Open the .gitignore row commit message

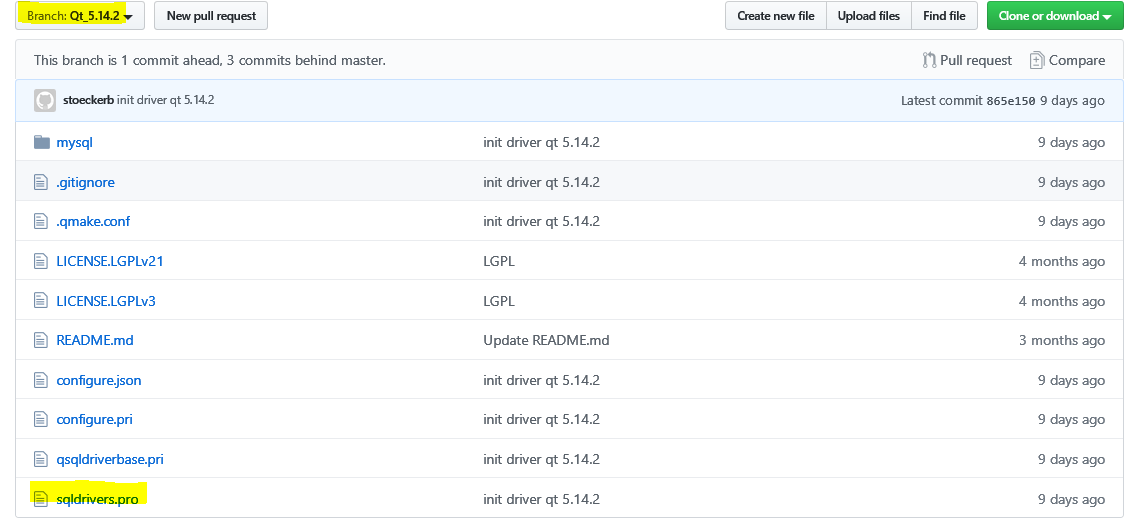pos(541,182)
